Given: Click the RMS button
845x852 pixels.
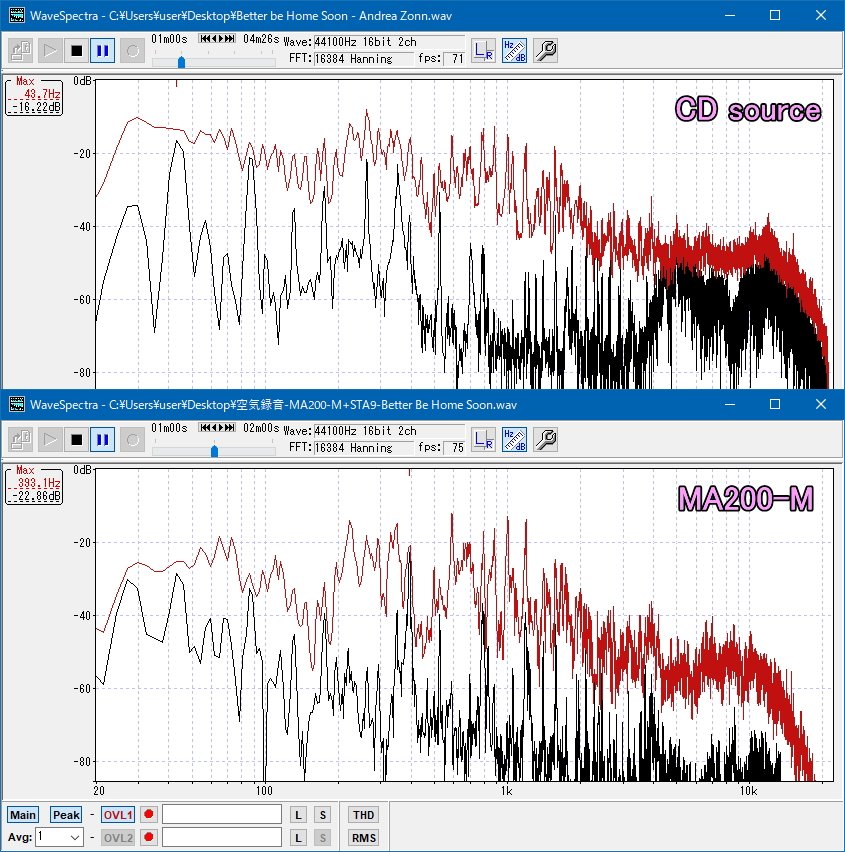Looking at the screenshot, I should coord(364,837).
